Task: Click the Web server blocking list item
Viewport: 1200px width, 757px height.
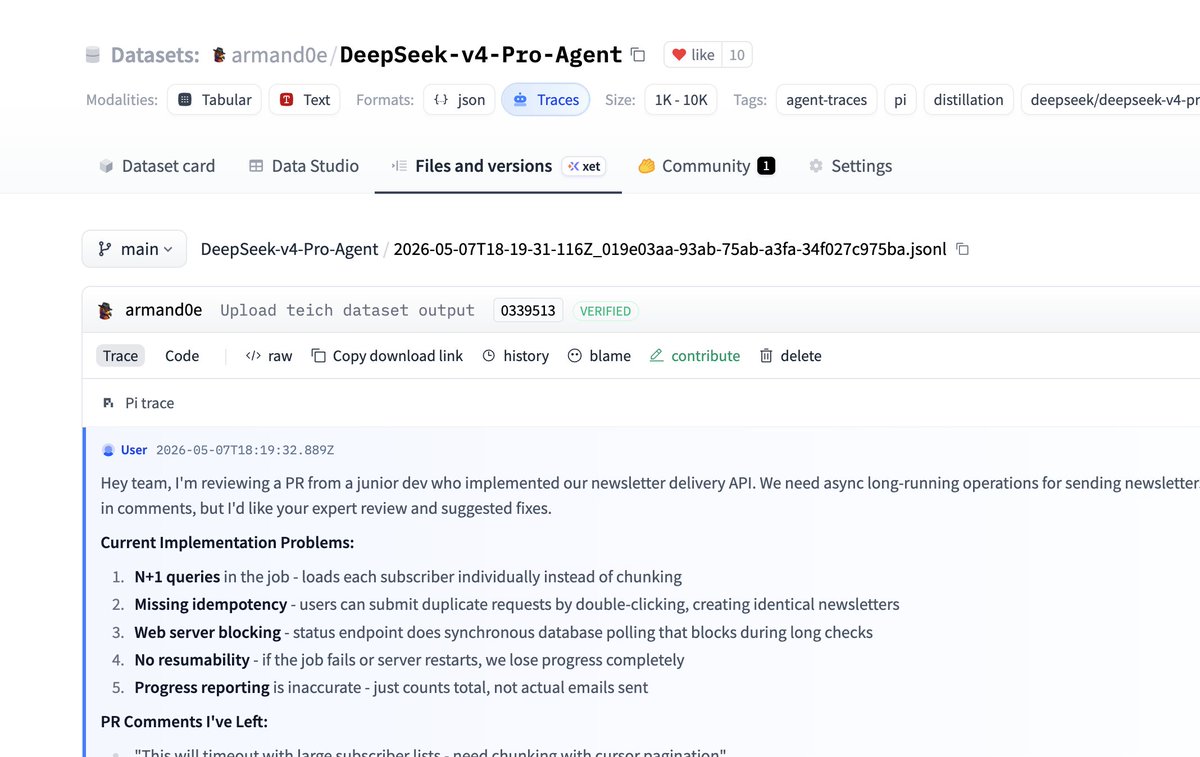Action: point(504,632)
